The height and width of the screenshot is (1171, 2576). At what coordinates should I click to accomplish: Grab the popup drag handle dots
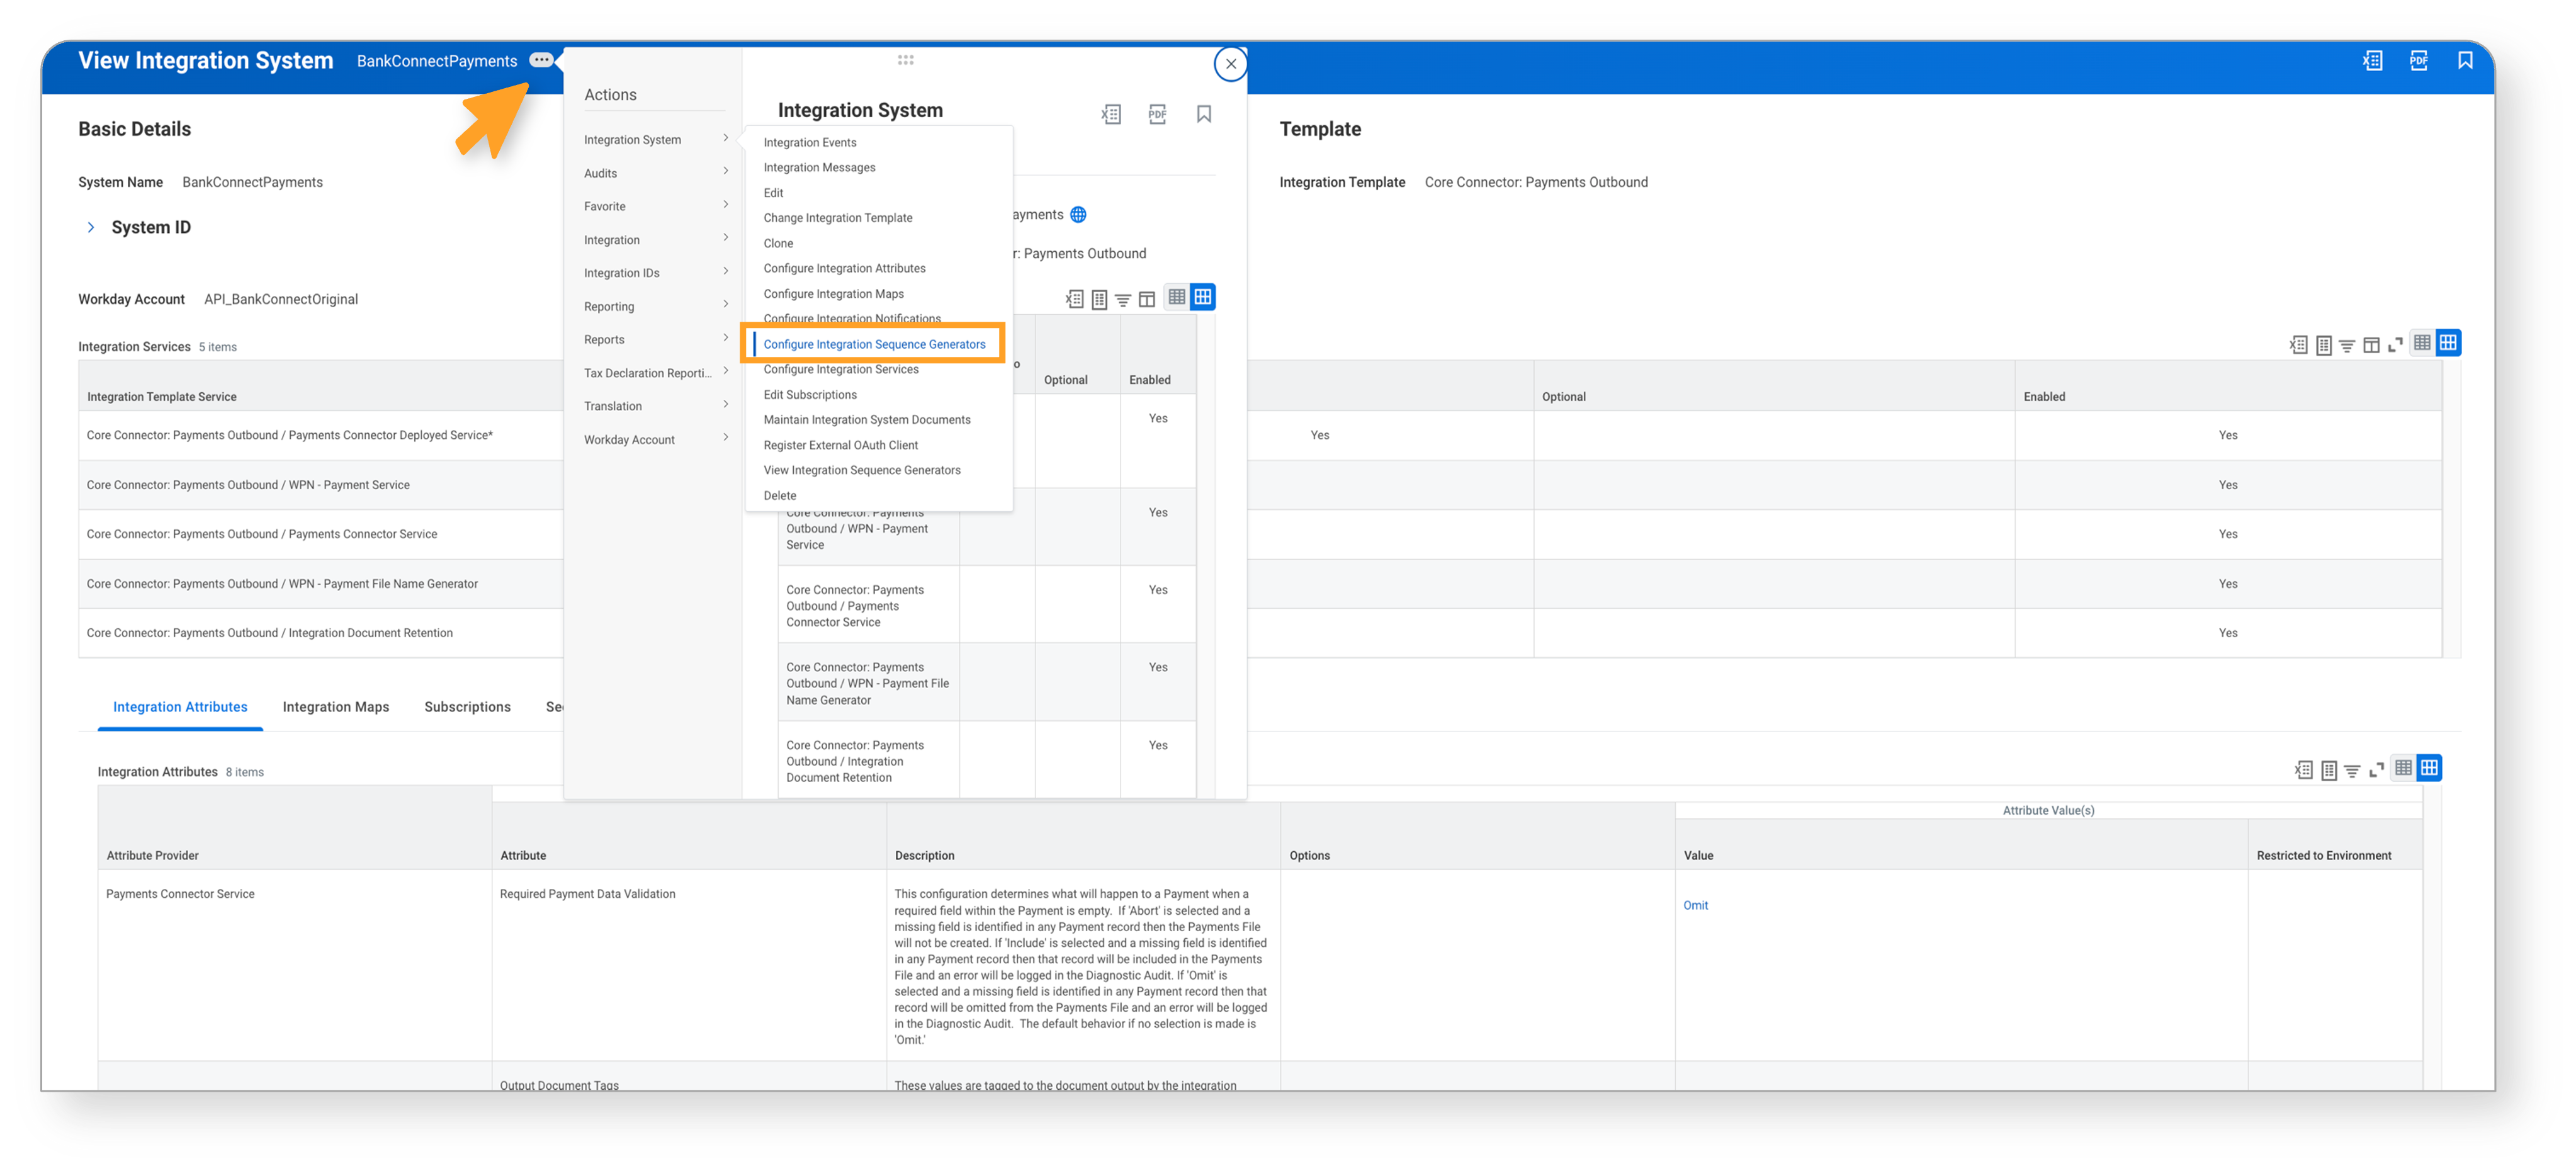[905, 60]
